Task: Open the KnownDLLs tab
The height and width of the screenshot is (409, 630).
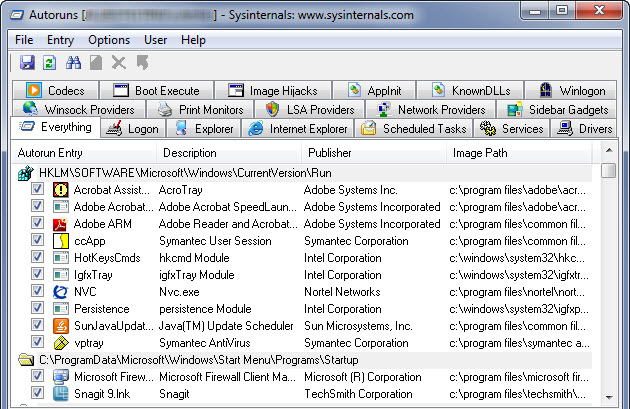Action: [470, 90]
